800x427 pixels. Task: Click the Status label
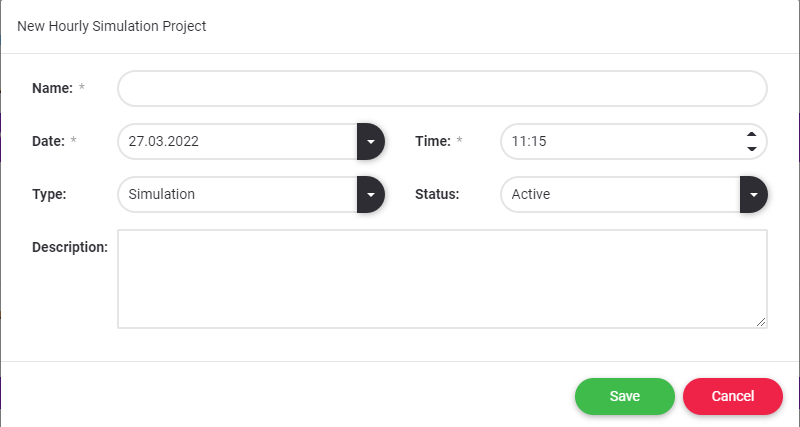tap(437, 194)
